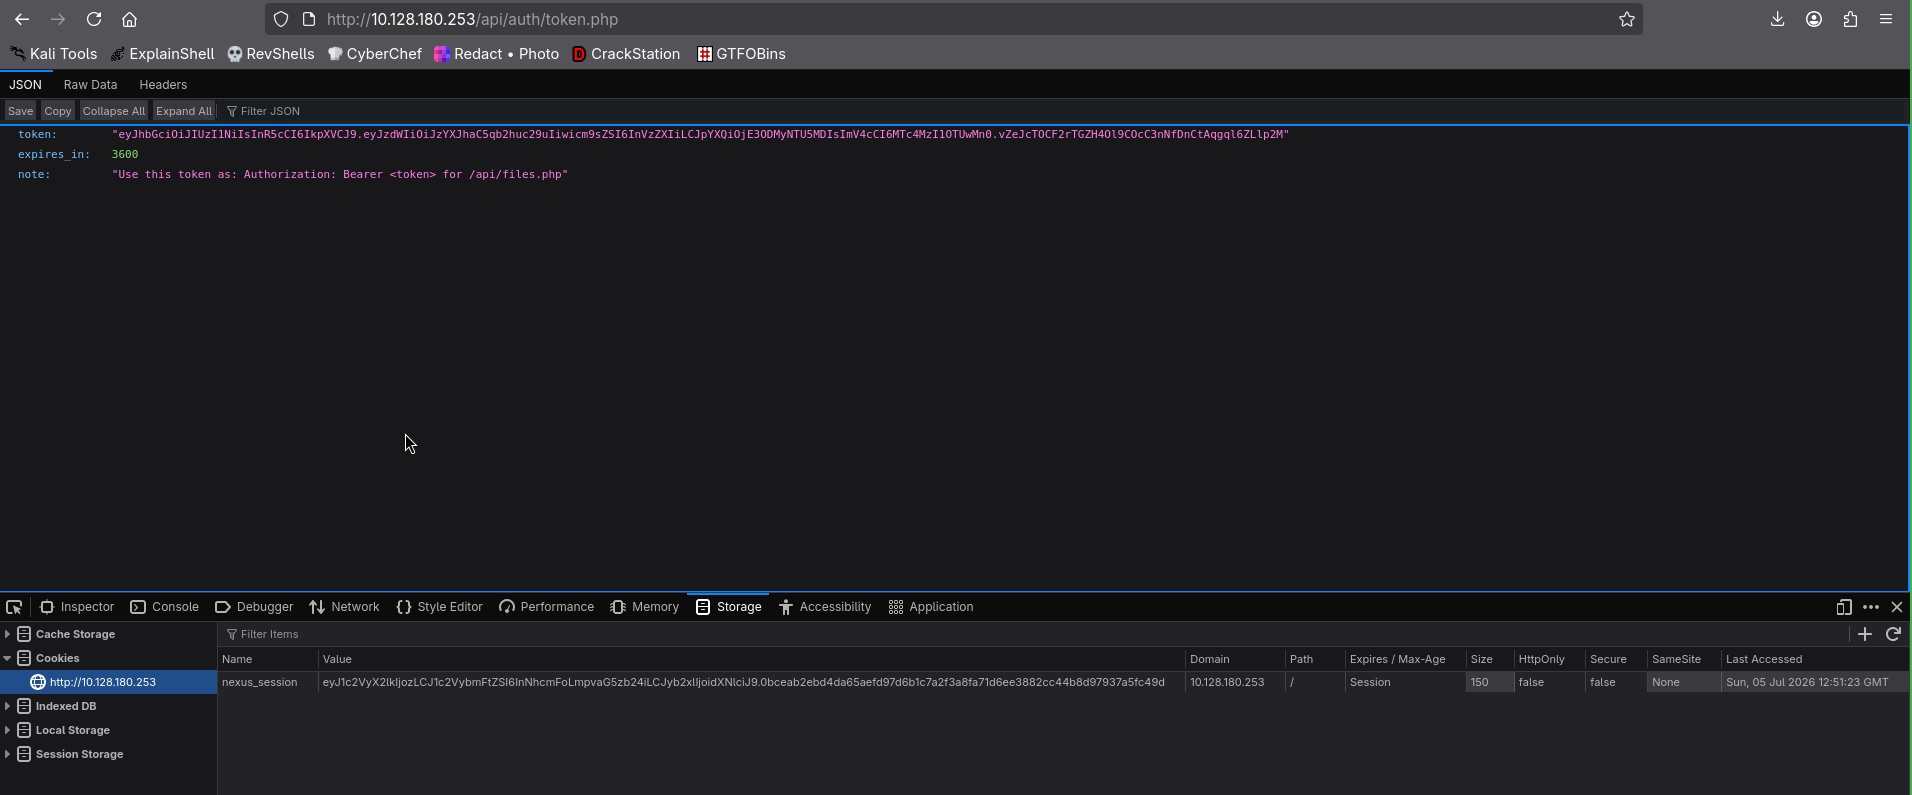Open the Firefox account menu
This screenshot has height=795, width=1912.
point(1814,19)
